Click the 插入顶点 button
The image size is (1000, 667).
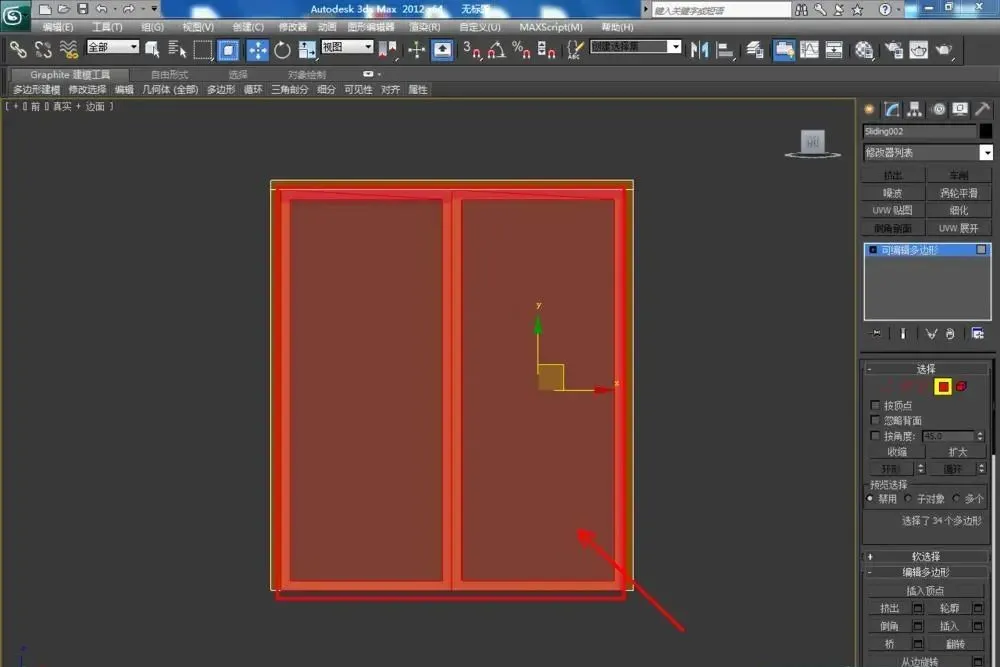click(925, 590)
